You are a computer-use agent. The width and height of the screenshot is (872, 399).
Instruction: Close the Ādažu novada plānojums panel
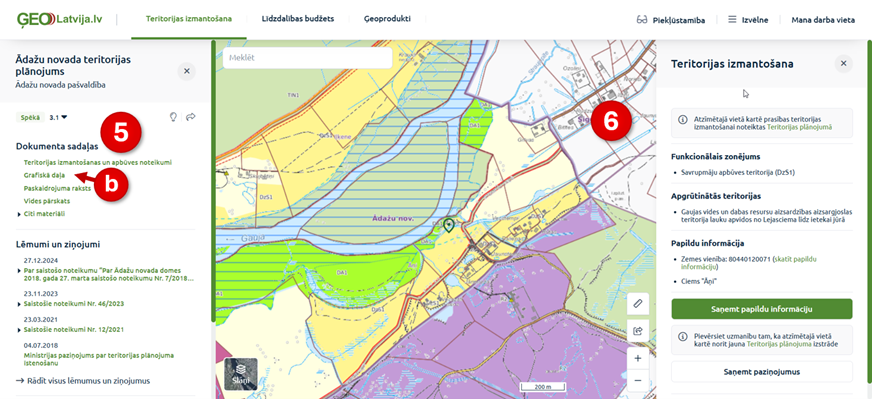187,71
